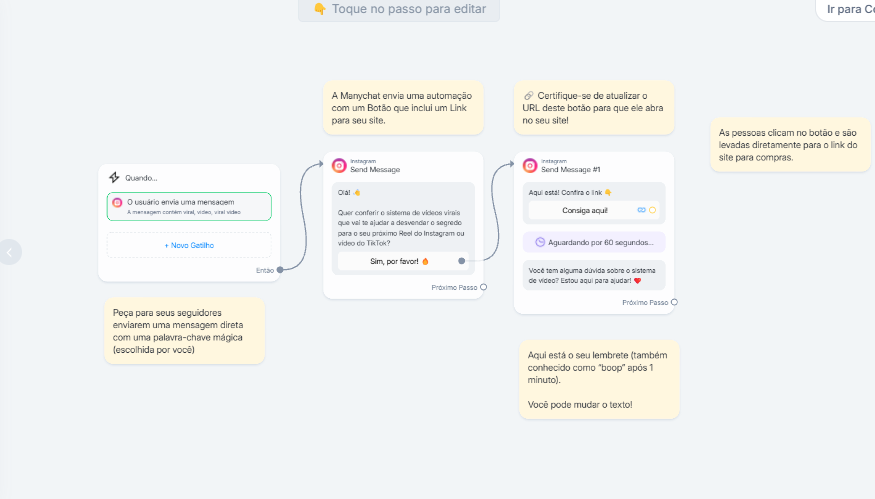Select the yellow note about updating button URL
875x499 pixels.
pyautogui.click(x=593, y=107)
